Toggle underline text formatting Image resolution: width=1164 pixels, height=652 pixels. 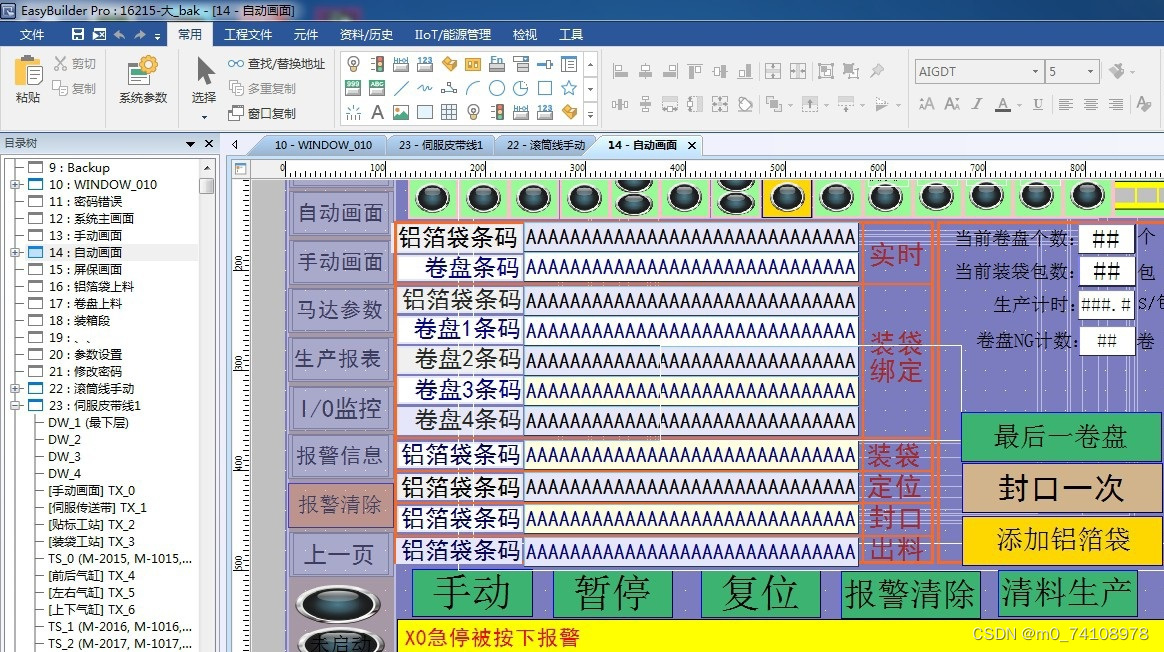coord(1038,104)
